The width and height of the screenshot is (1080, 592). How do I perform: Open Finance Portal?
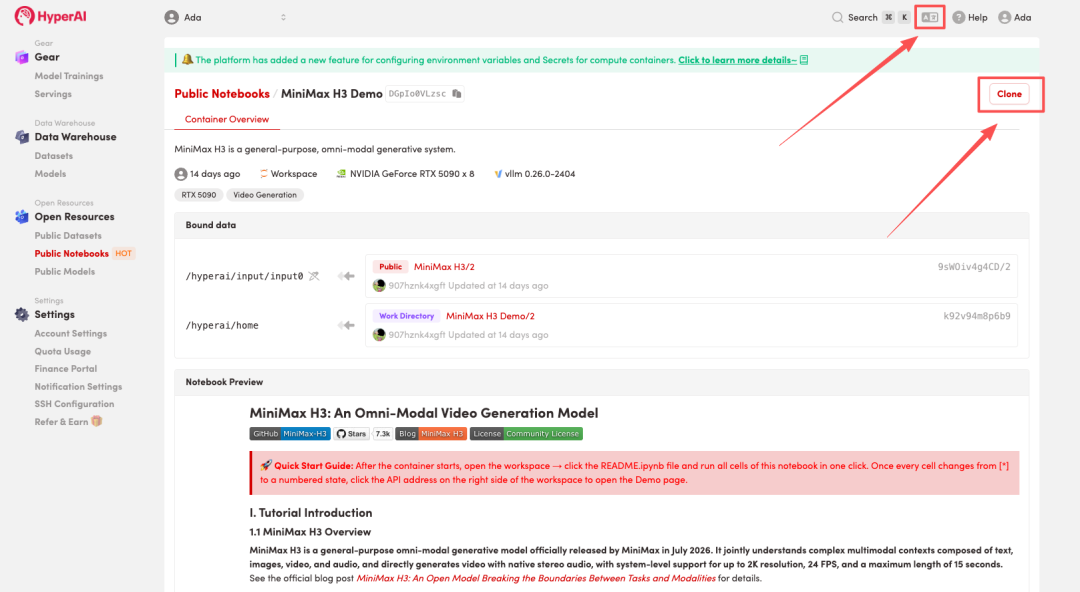click(x=66, y=369)
